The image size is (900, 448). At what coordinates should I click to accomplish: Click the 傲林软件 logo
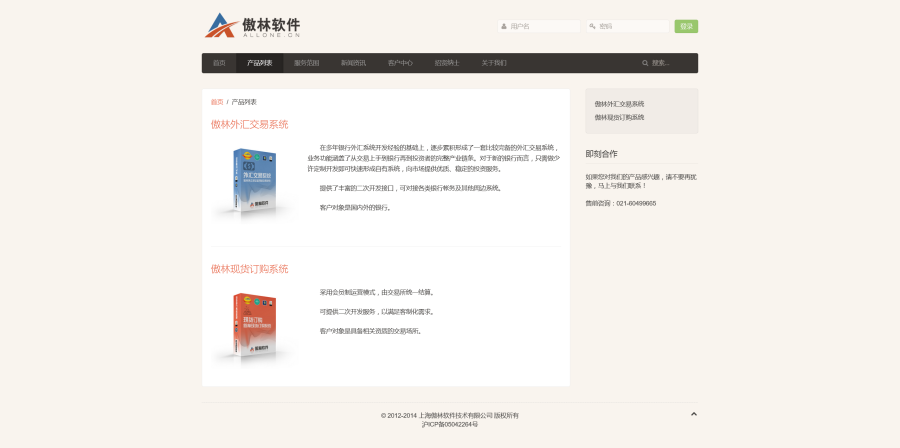(253, 26)
